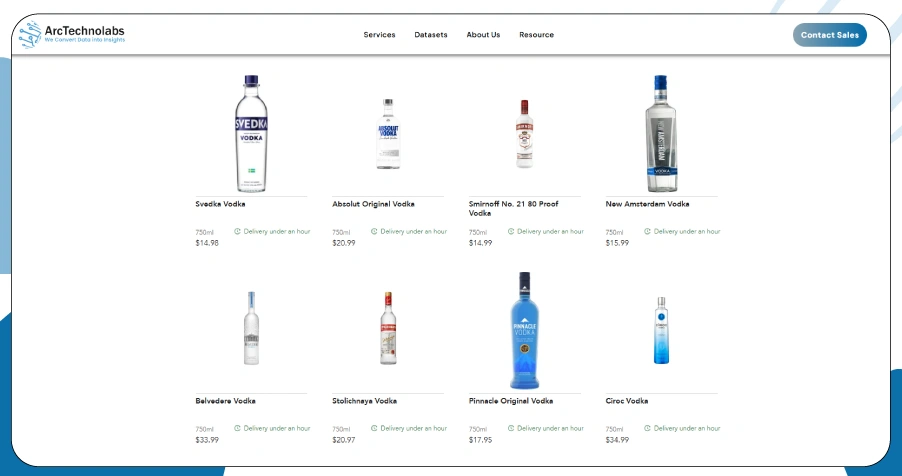Select the blue Pinnacle Vodka bottle image
This screenshot has height=476, width=902.
pos(524,330)
